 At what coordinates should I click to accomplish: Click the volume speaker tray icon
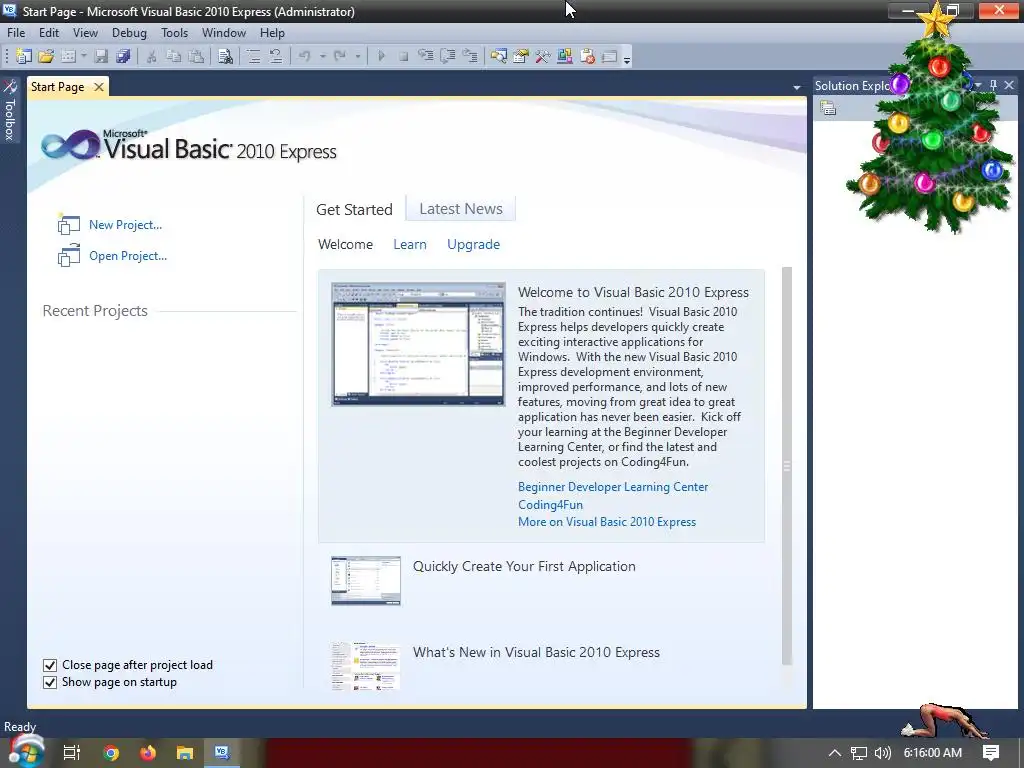(882, 753)
